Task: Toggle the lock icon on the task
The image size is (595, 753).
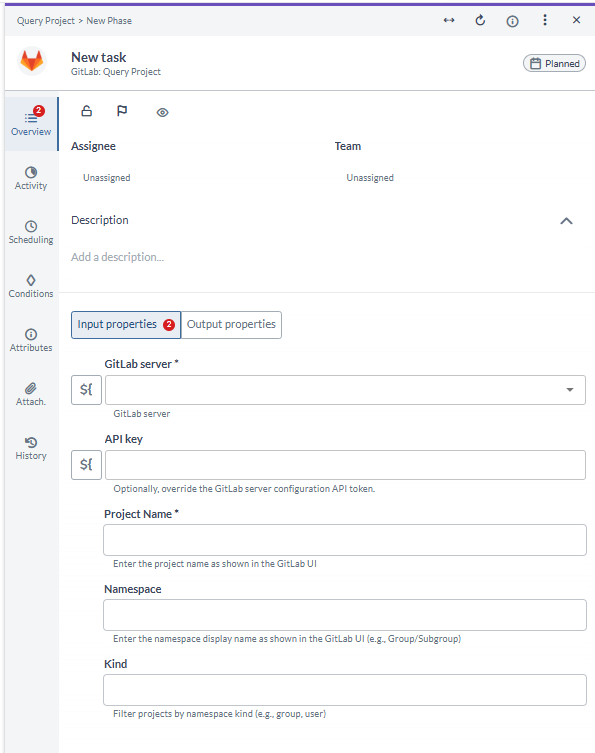Action: (x=86, y=111)
